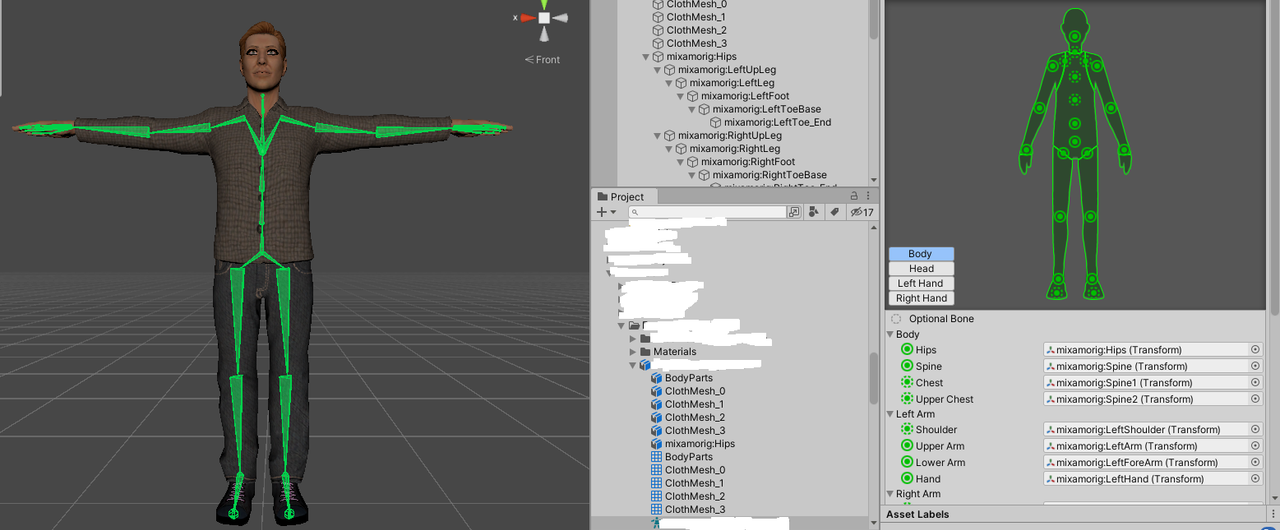Click the open-in-search icon beside Project search box
1280x530 pixels.
pyautogui.click(x=794, y=212)
